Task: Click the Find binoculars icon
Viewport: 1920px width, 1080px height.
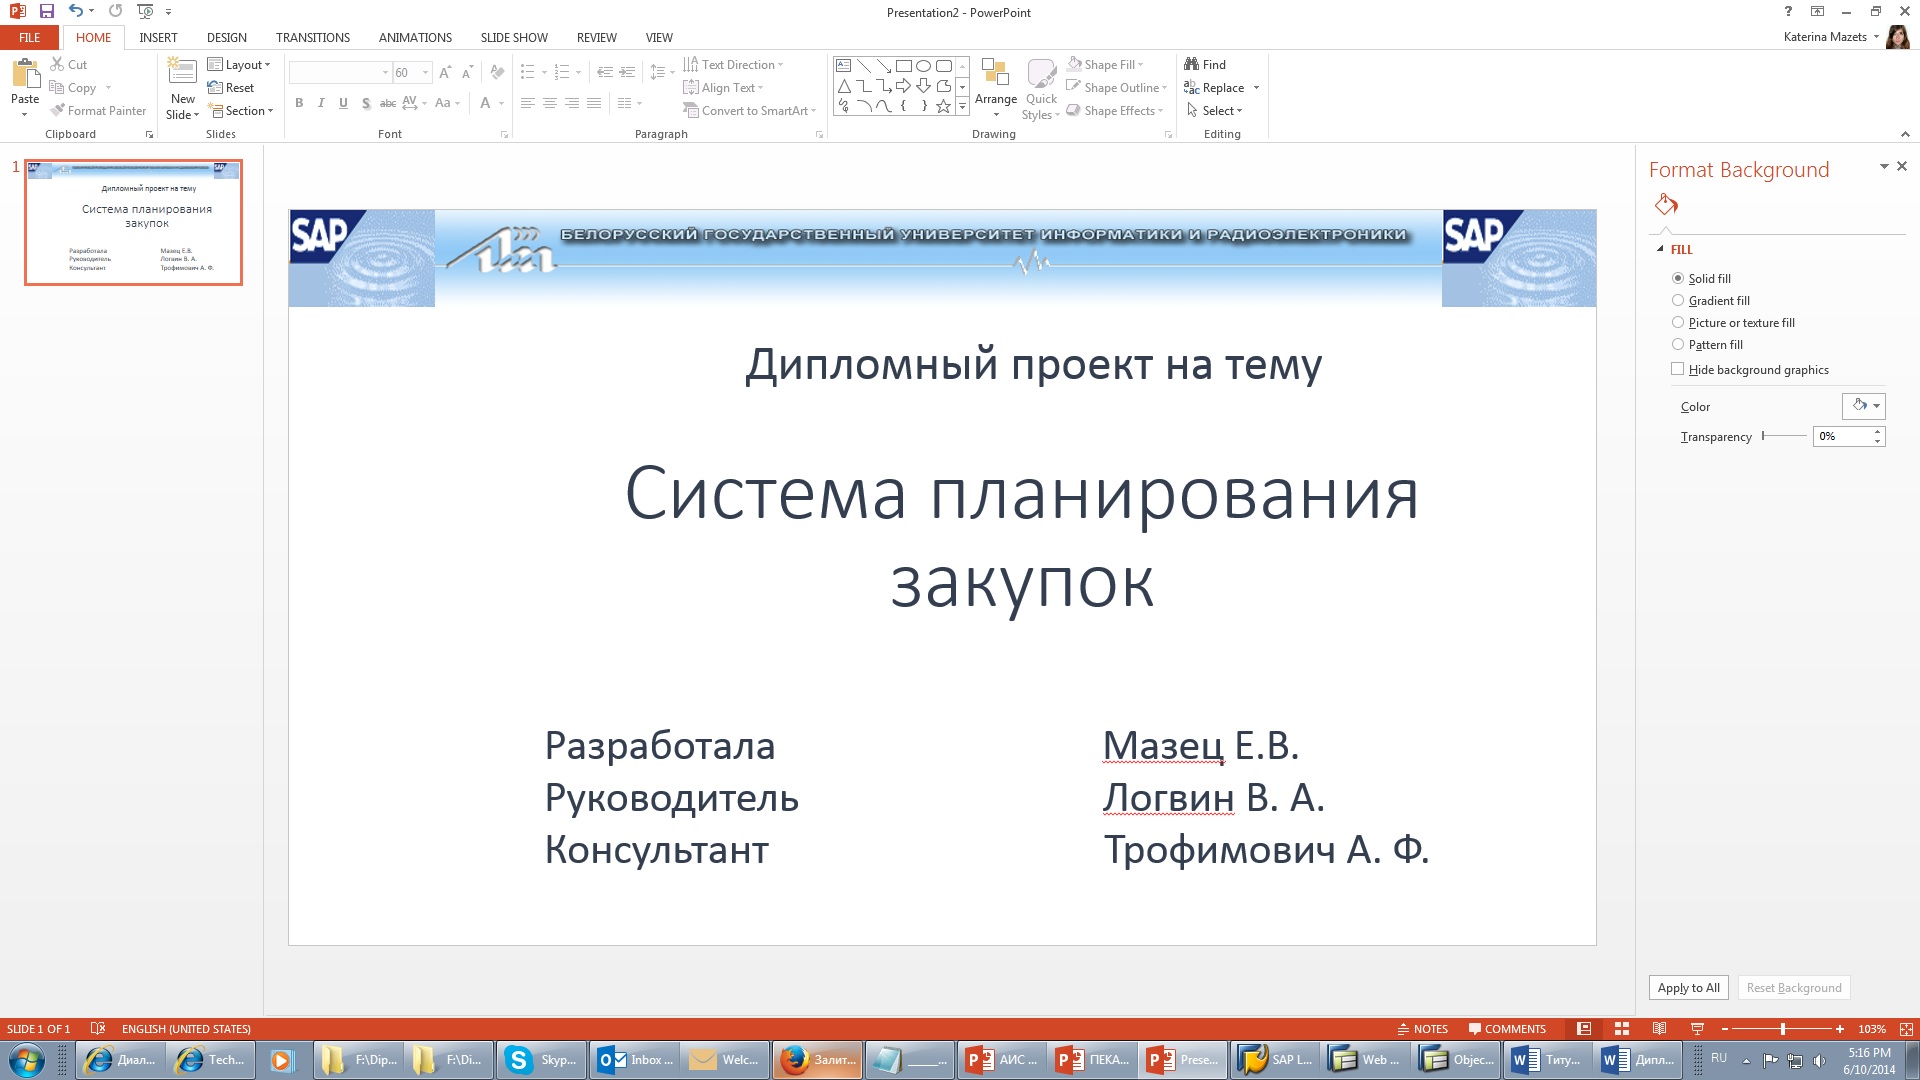Action: (x=1191, y=64)
